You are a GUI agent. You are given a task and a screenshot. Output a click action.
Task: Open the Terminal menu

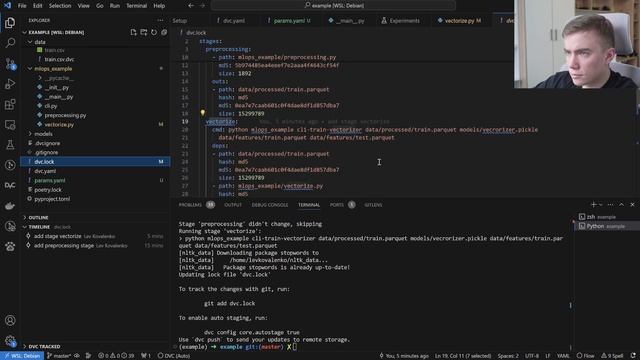click(136, 6)
